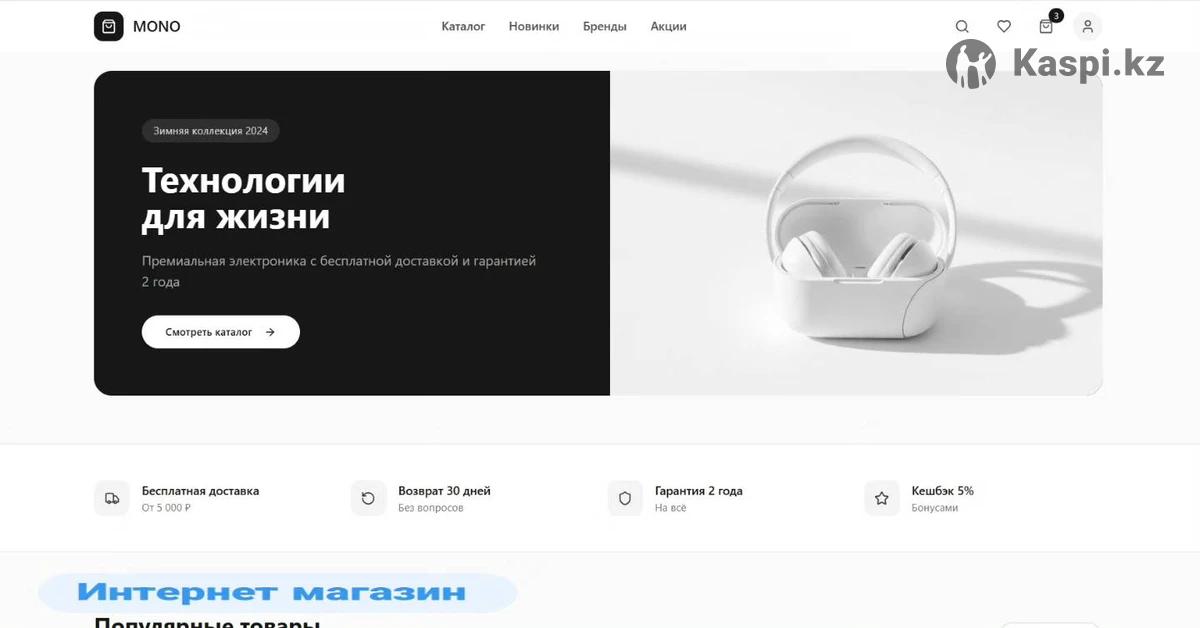Click the Зимняя коллекция 2024 badge

210,131
